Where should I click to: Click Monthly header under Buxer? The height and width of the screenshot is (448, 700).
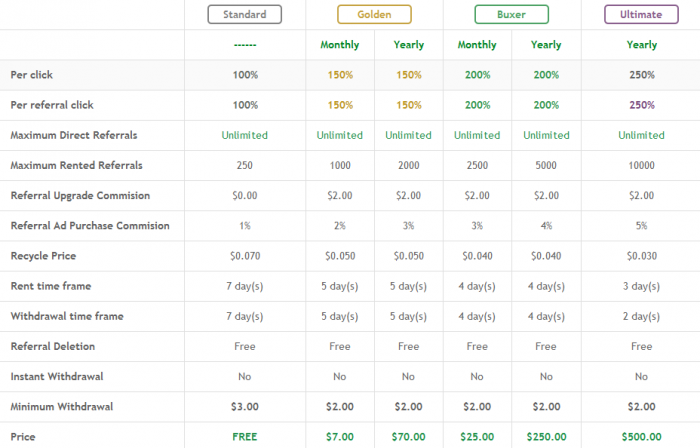click(477, 45)
